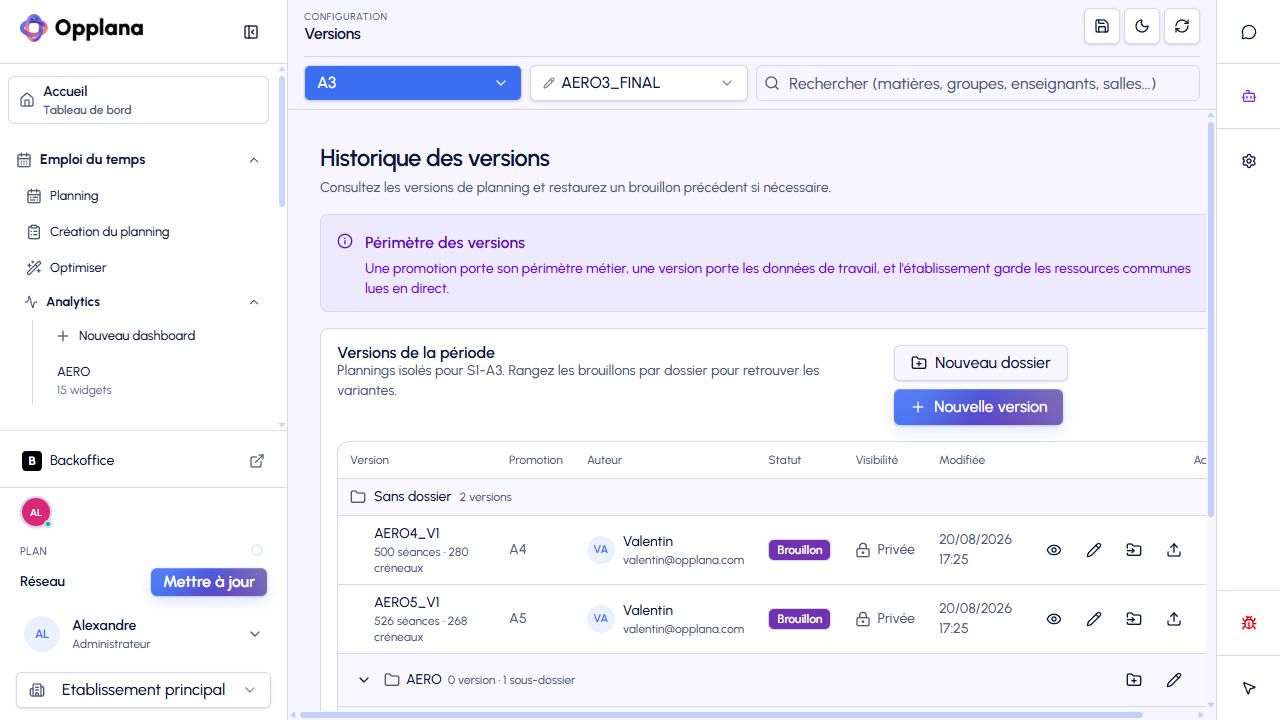Viewport: 1280px width, 720px height.
Task: Click the red bug report icon
Action: point(1249,622)
